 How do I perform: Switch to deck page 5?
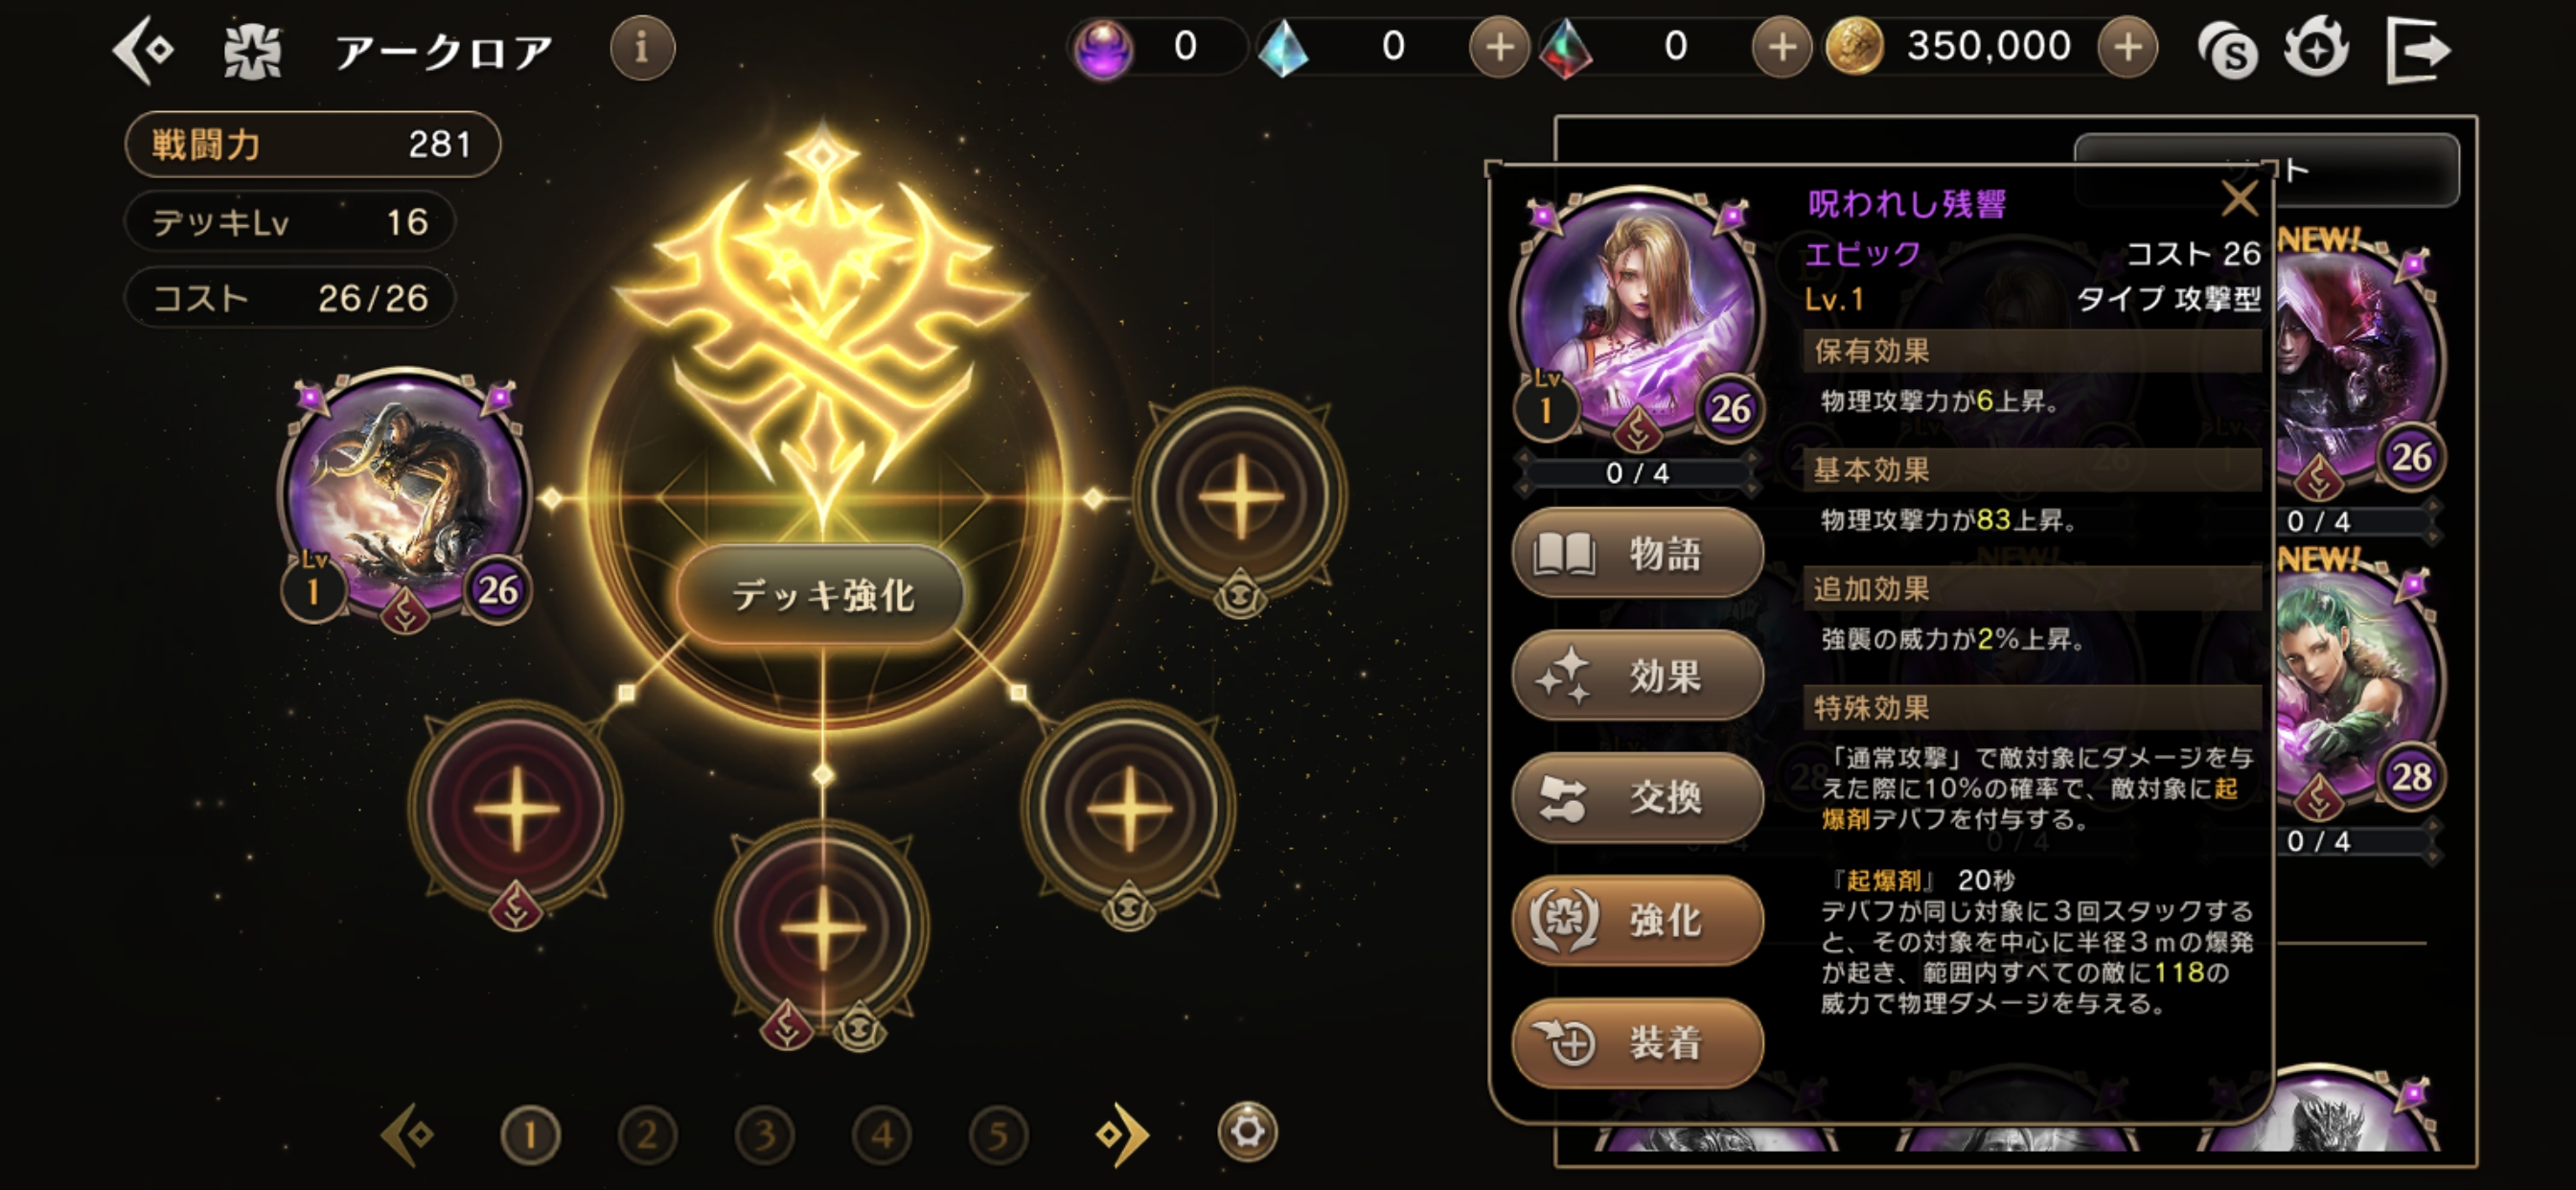point(998,1135)
